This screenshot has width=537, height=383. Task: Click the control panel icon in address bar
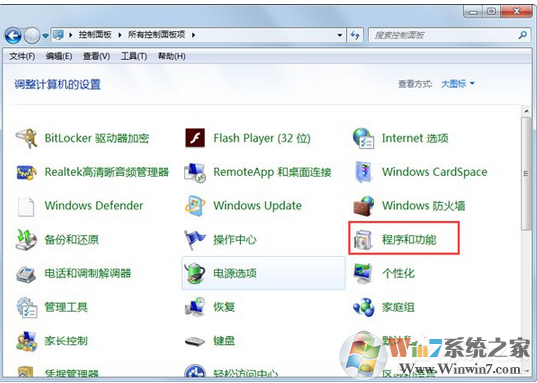point(59,35)
